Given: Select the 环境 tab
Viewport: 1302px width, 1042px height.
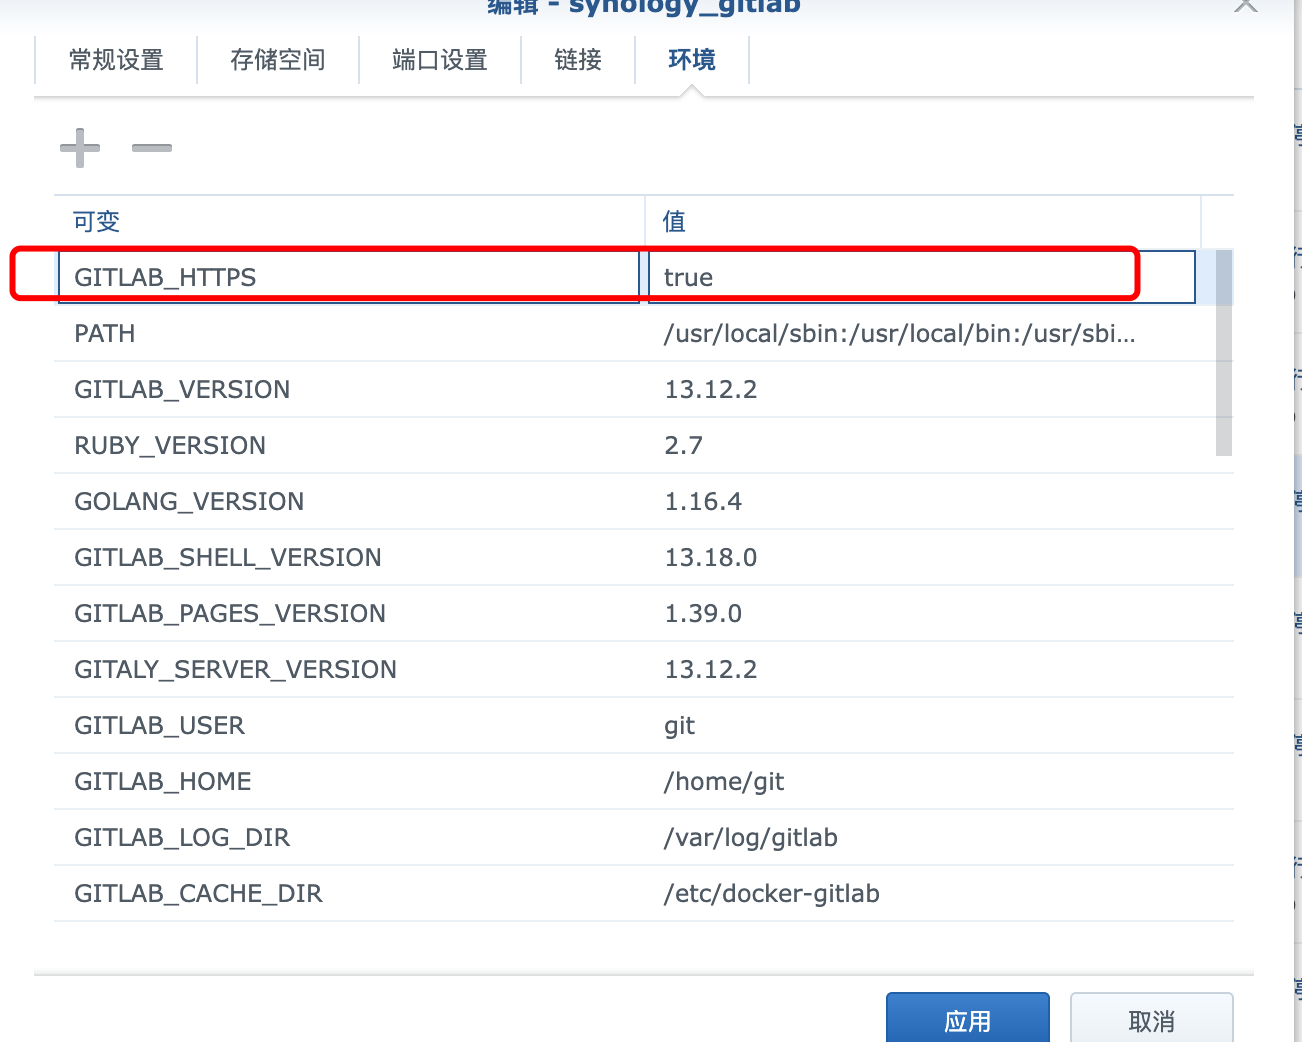Looking at the screenshot, I should 692,60.
